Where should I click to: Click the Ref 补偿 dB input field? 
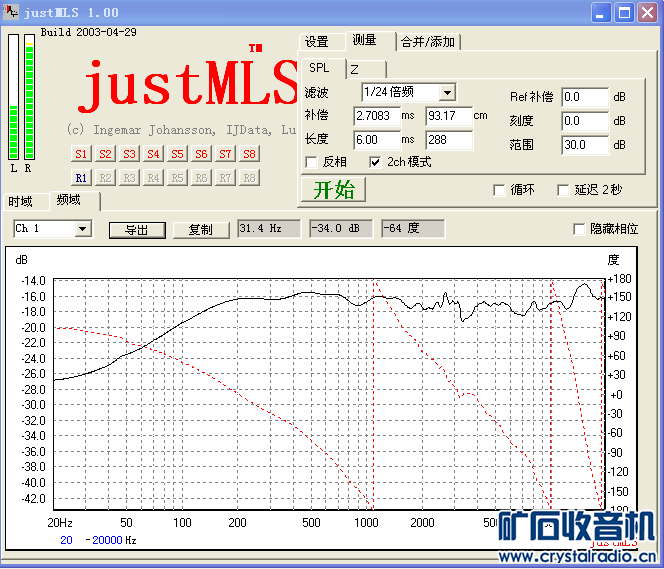585,97
